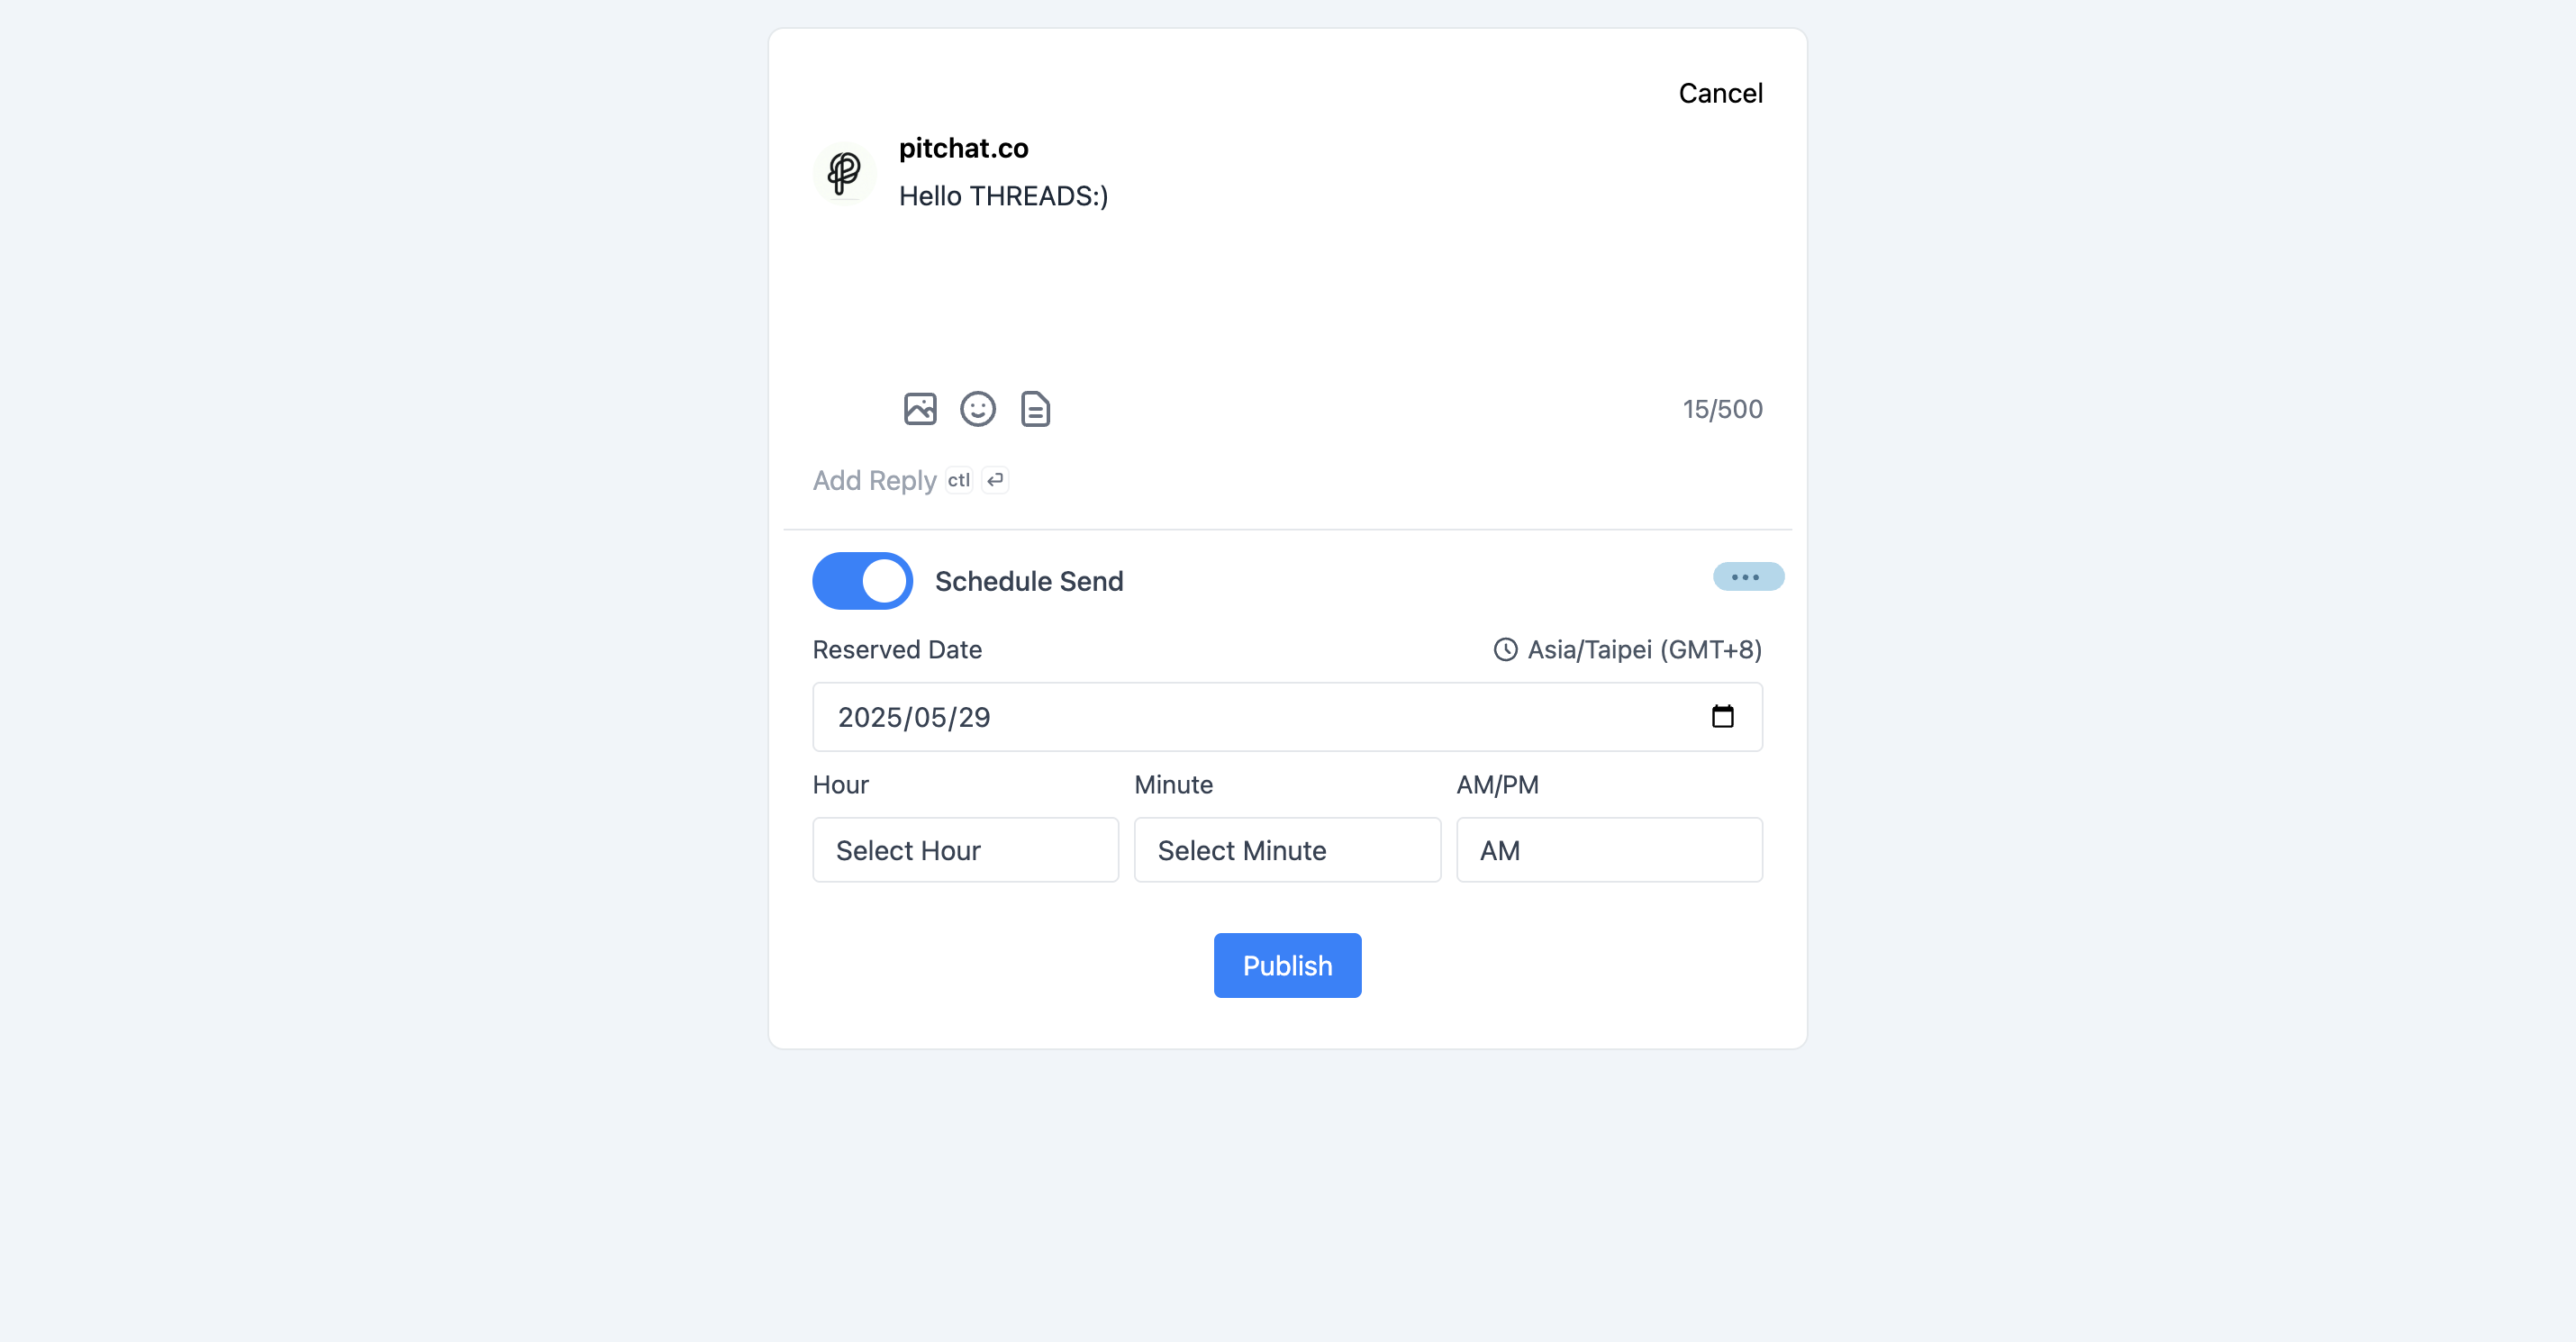Publish the scheduled thread

click(x=1287, y=965)
